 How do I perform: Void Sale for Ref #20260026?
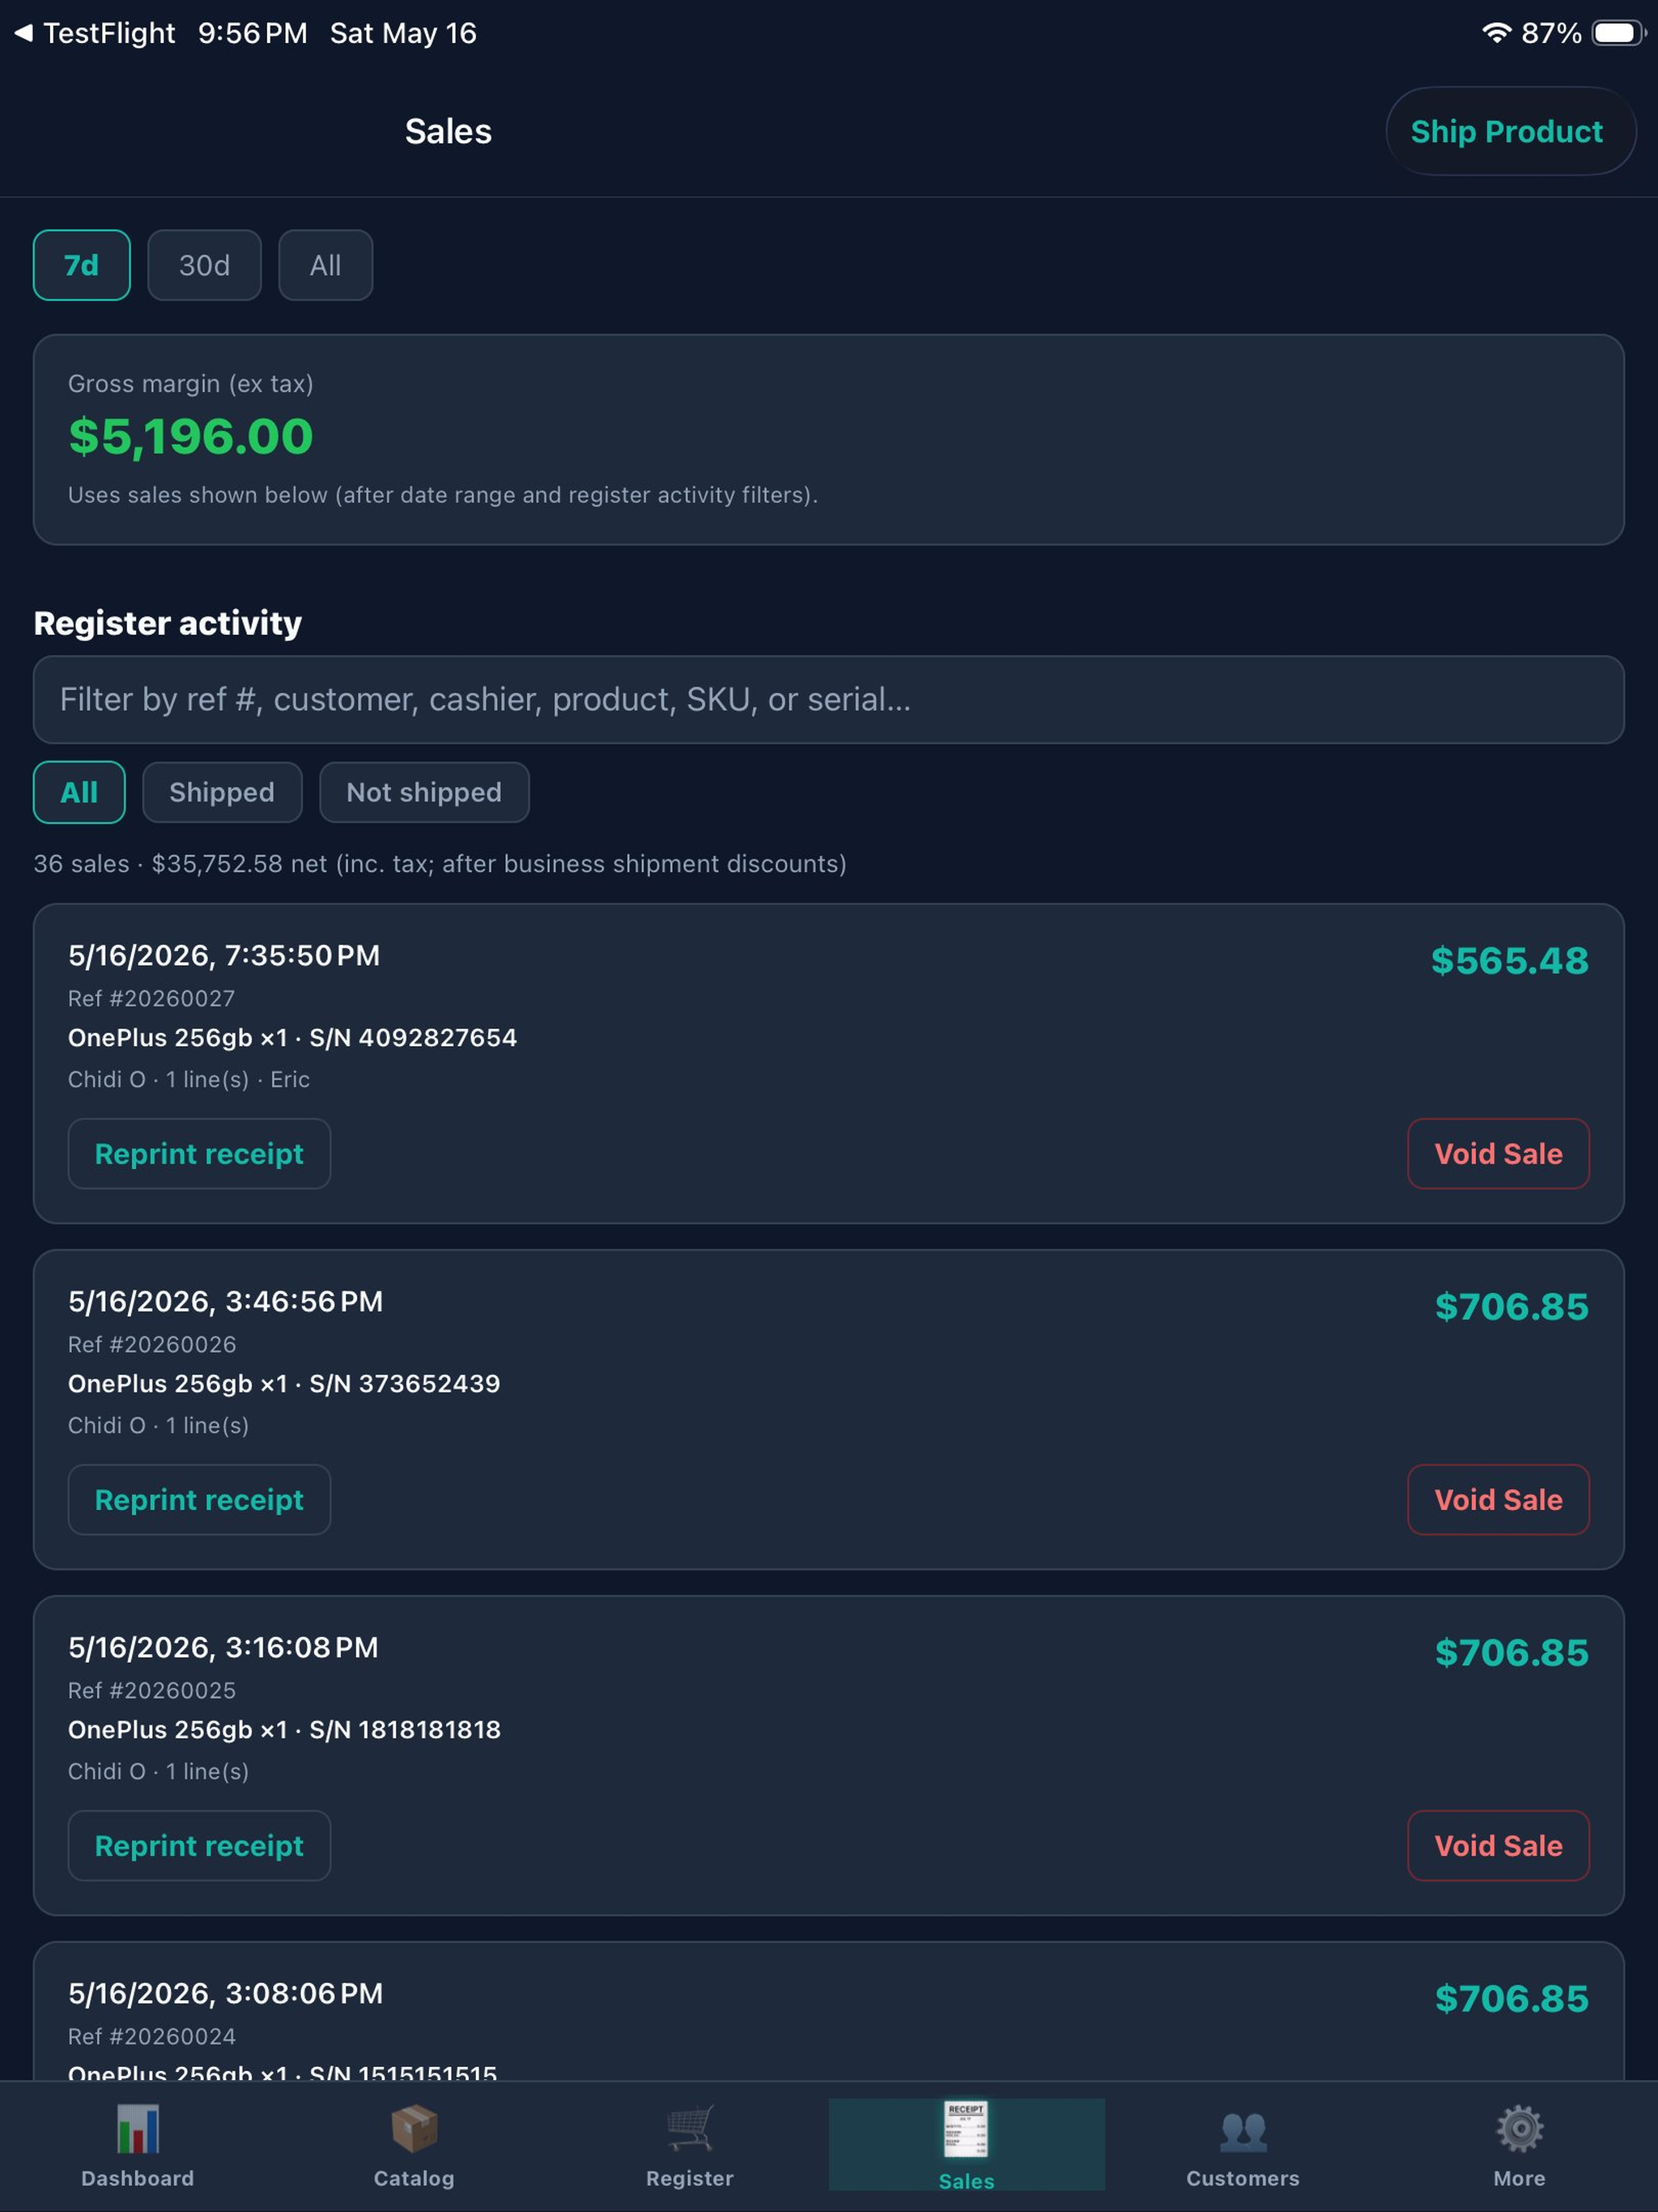pyautogui.click(x=1498, y=1499)
